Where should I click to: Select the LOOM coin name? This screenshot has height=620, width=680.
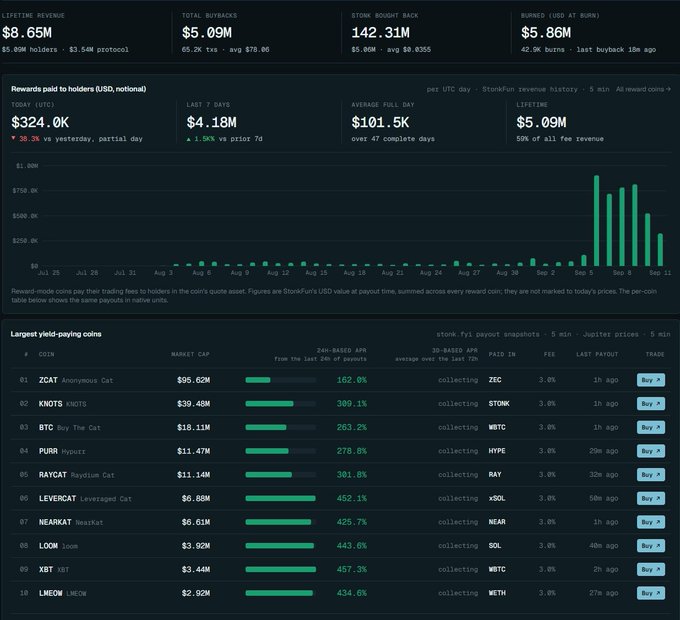(x=48, y=546)
